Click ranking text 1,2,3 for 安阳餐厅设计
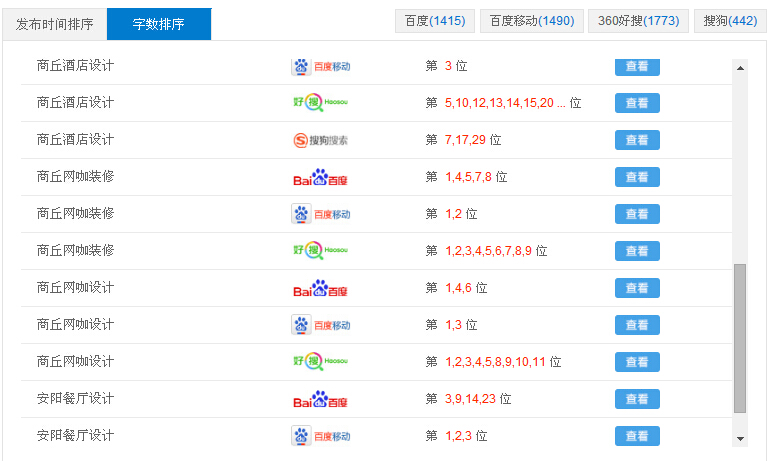 point(458,436)
